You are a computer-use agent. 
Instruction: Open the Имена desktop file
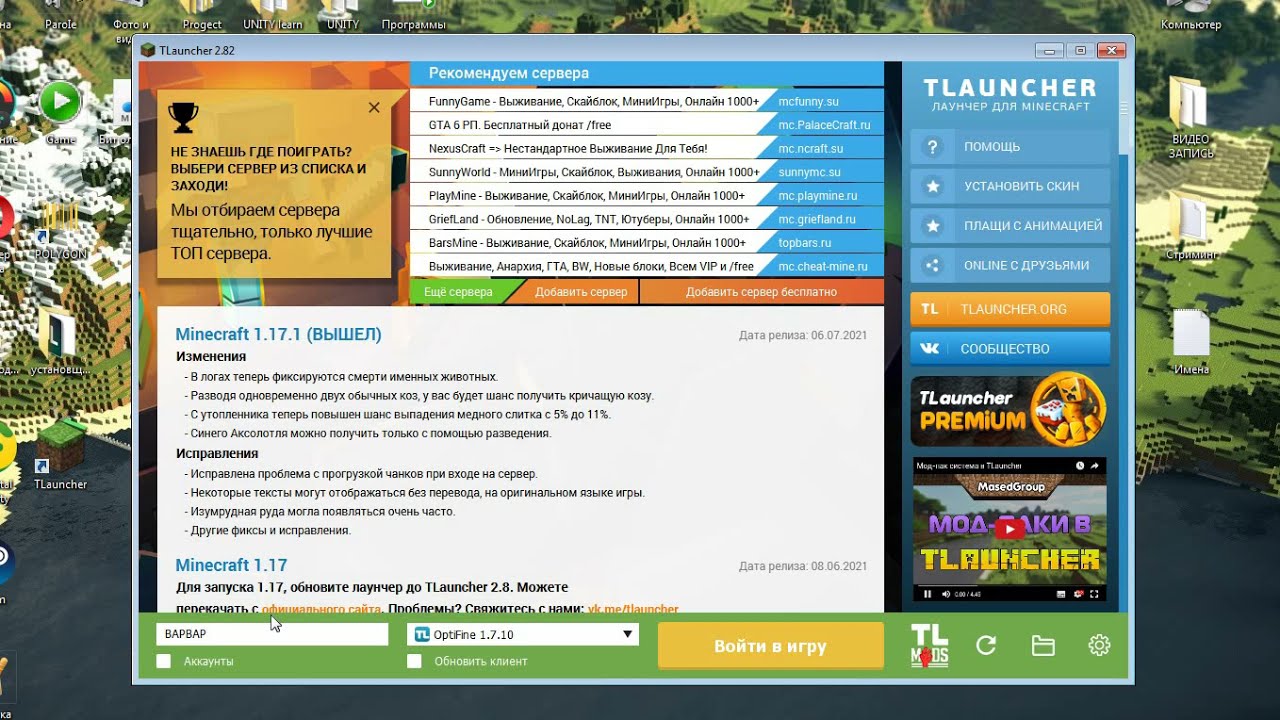(1191, 341)
